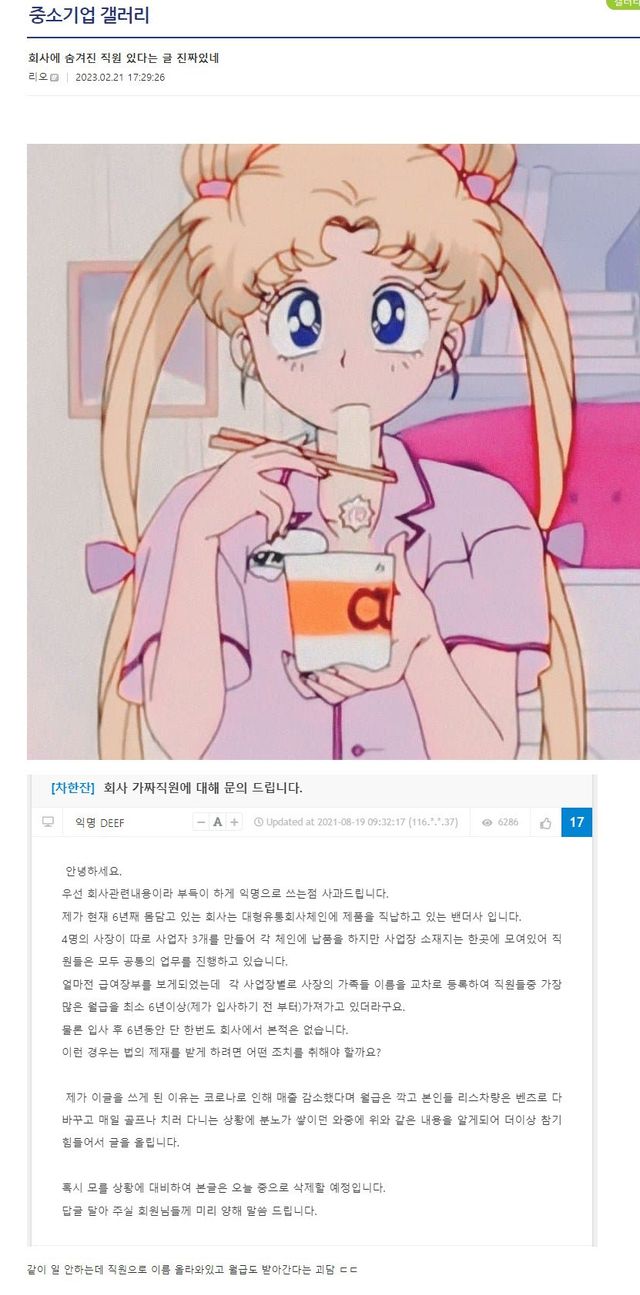The width and height of the screenshot is (640, 1295).
Task: Click the post time 2023.02.21 17:29:26
Action: coord(120,77)
